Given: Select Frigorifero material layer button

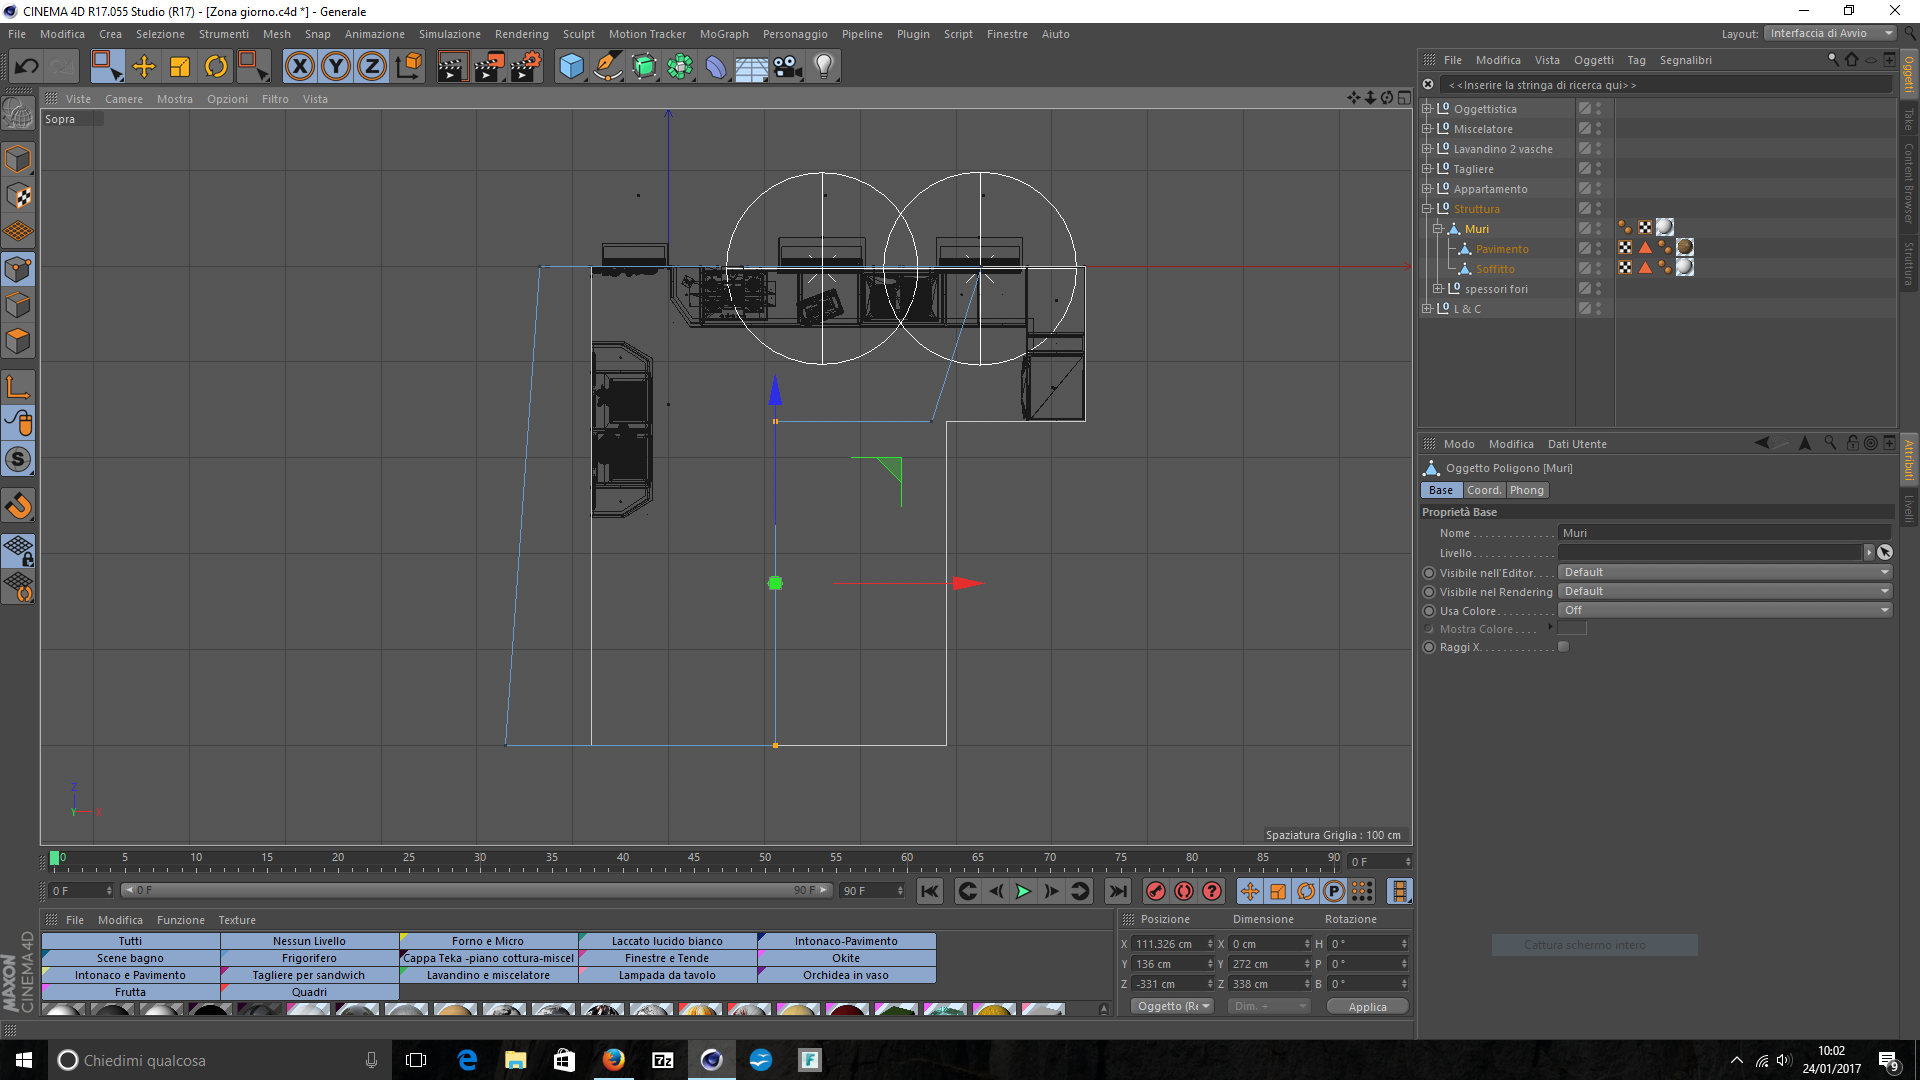Looking at the screenshot, I should (309, 958).
